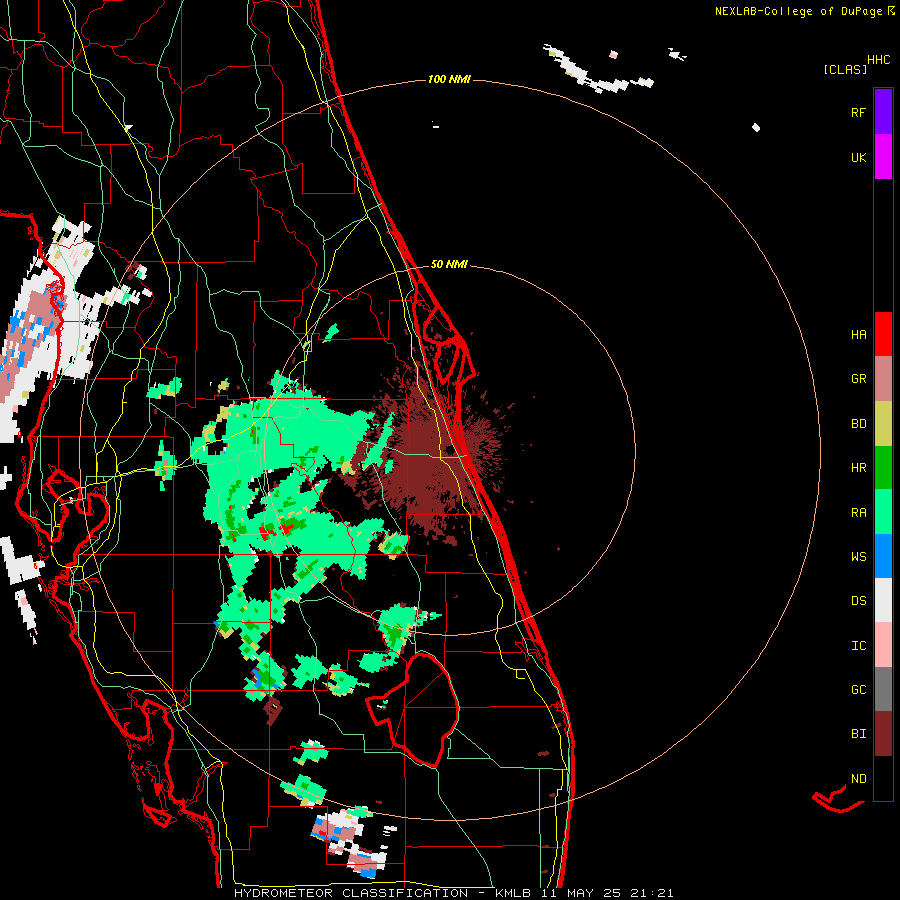Select the light pink IC legend swatch
900x900 pixels.
883,645
